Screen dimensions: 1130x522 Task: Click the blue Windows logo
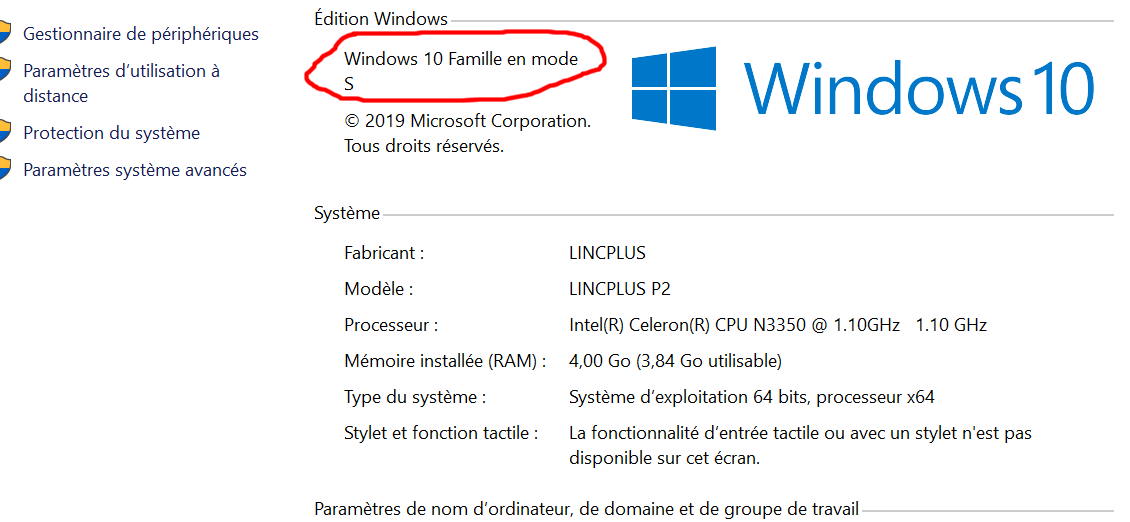coord(674,88)
